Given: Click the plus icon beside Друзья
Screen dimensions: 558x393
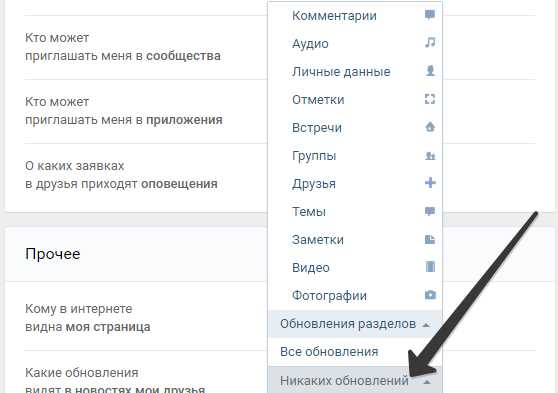Looking at the screenshot, I should (430, 183).
